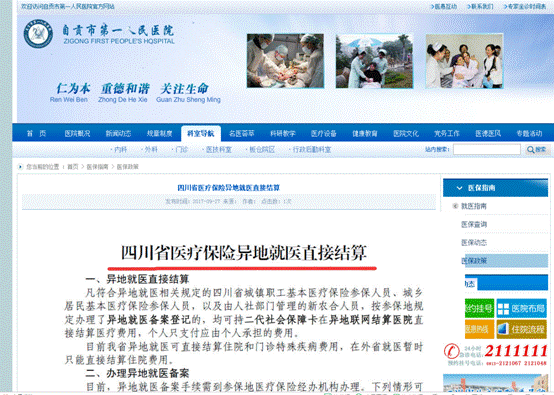Go to the 门诊 sub-menu link
The image size is (554, 395).
(182, 149)
